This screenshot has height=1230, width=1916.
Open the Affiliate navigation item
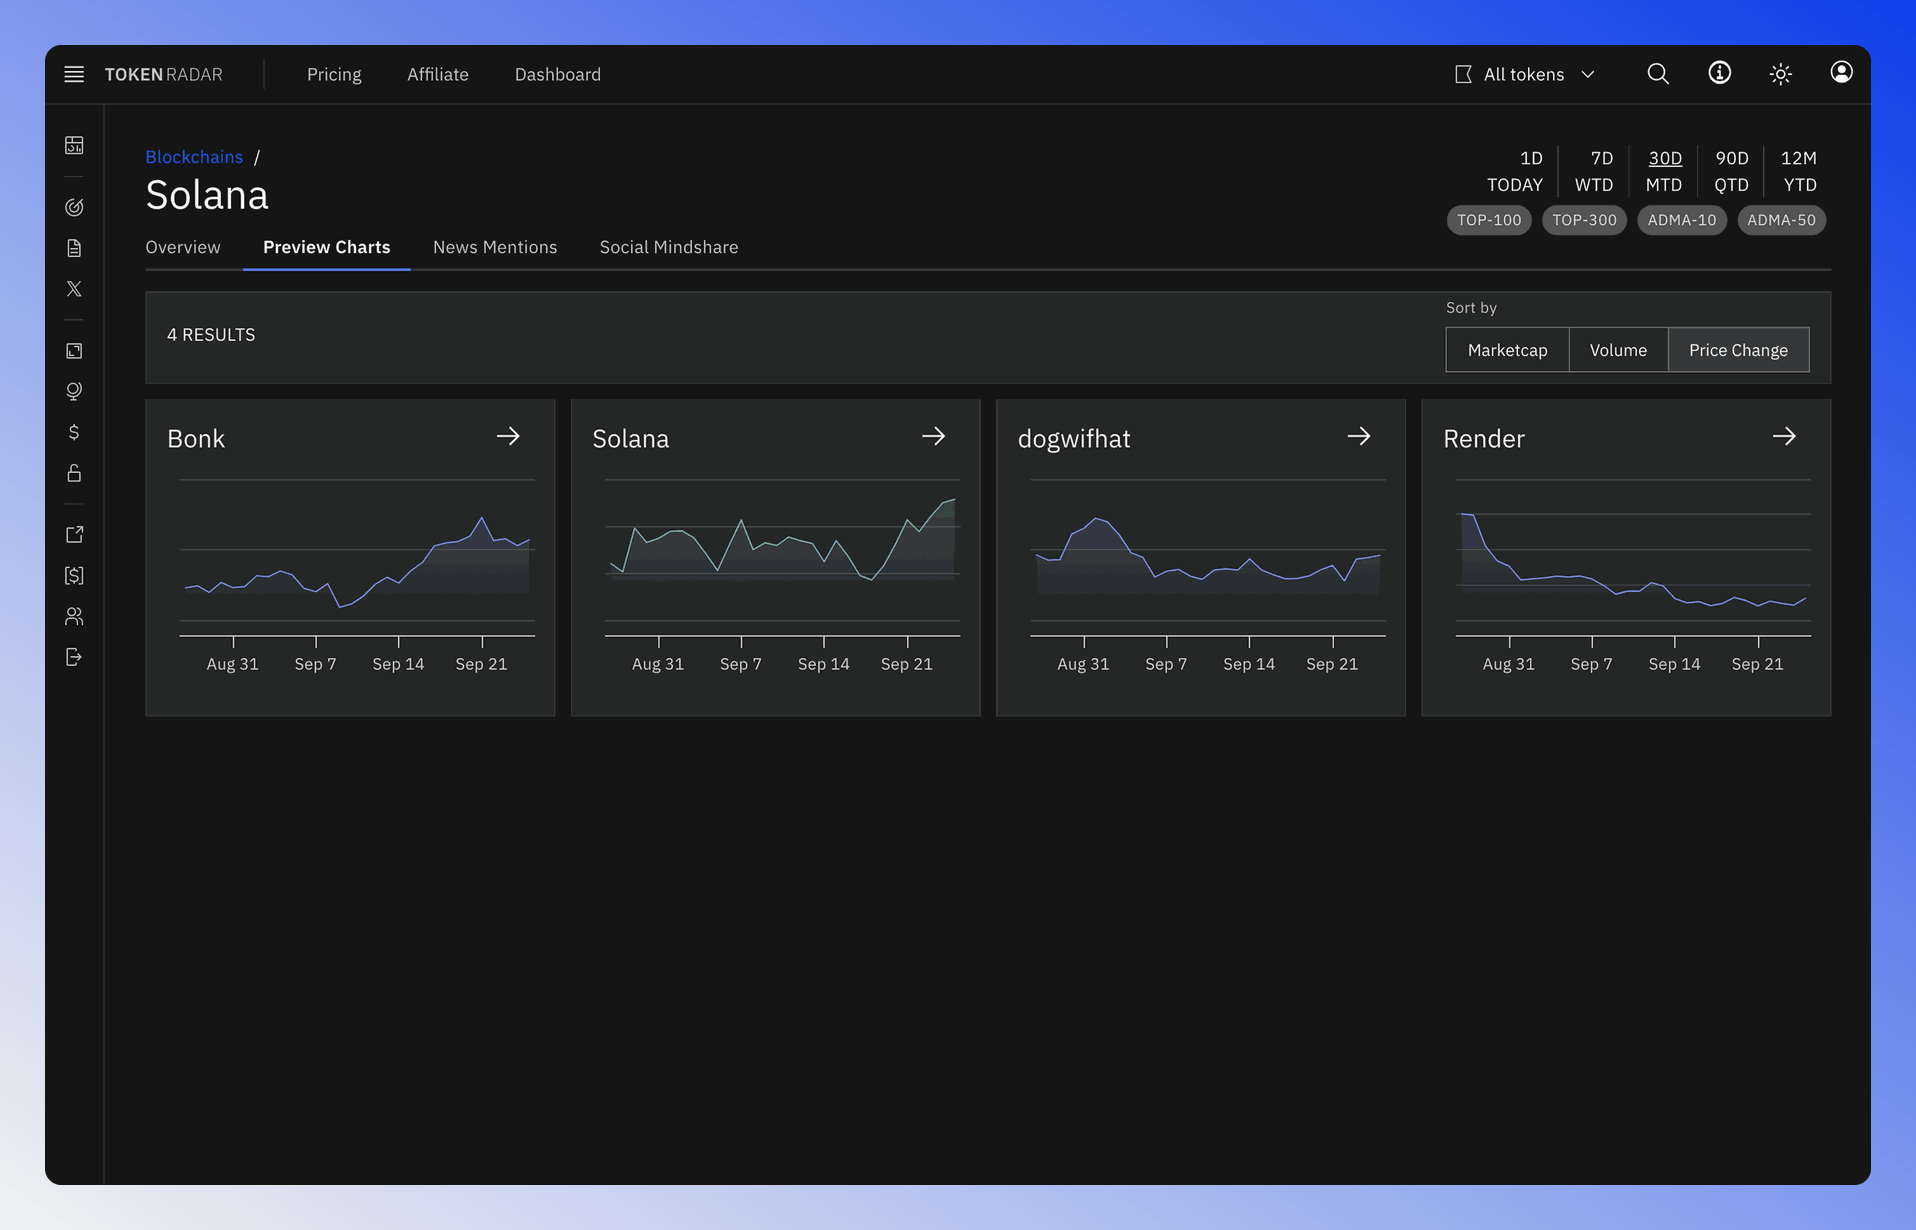pos(438,74)
